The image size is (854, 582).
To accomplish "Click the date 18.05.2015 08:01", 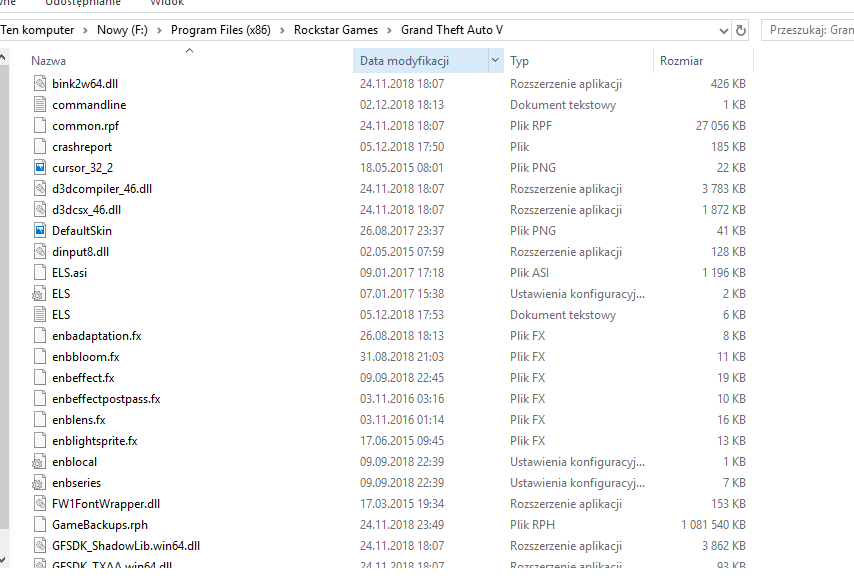I will pos(401,168).
